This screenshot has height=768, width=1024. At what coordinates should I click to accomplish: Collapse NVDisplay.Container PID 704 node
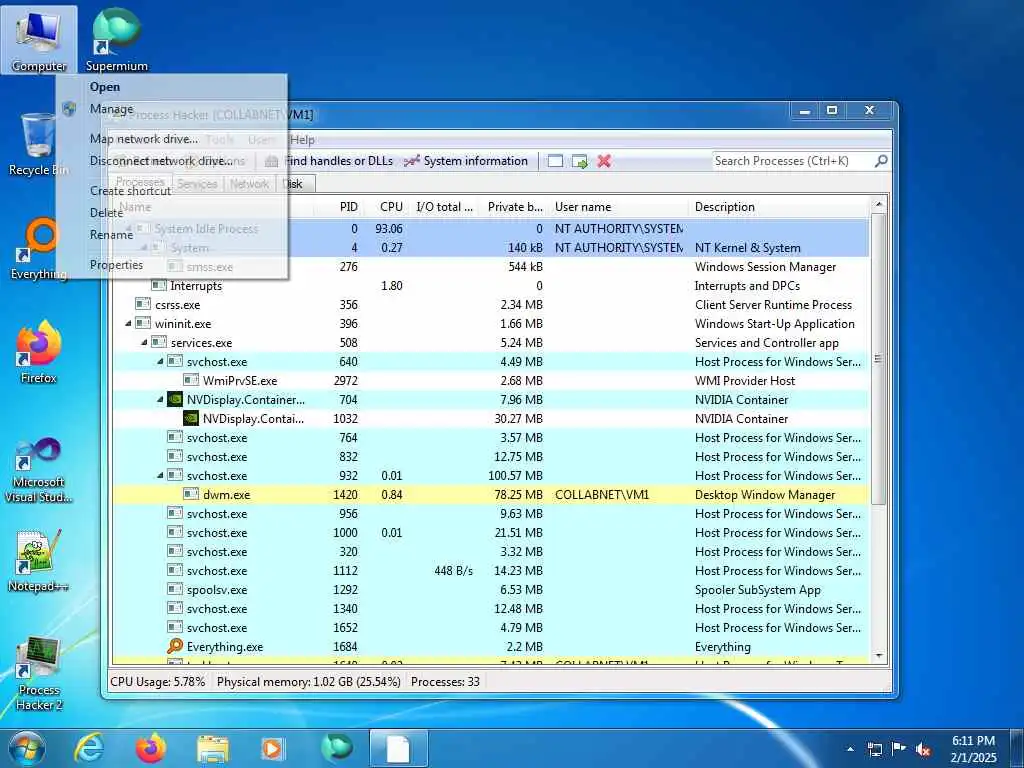click(160, 400)
